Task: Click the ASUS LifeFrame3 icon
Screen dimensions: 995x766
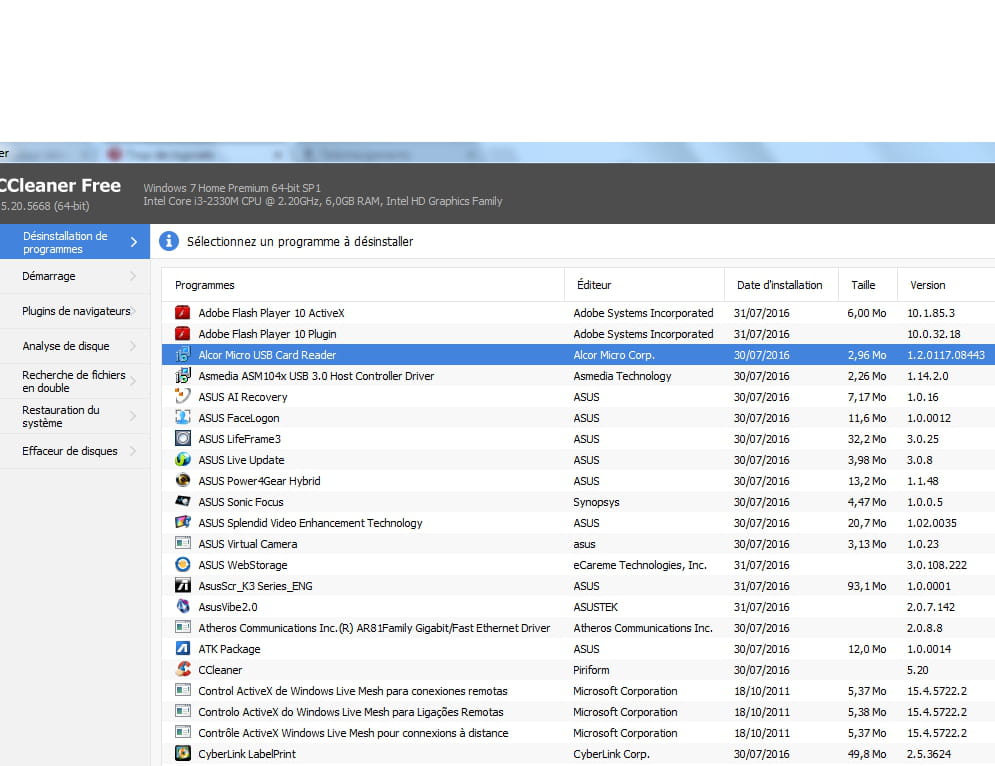Action: click(x=183, y=438)
